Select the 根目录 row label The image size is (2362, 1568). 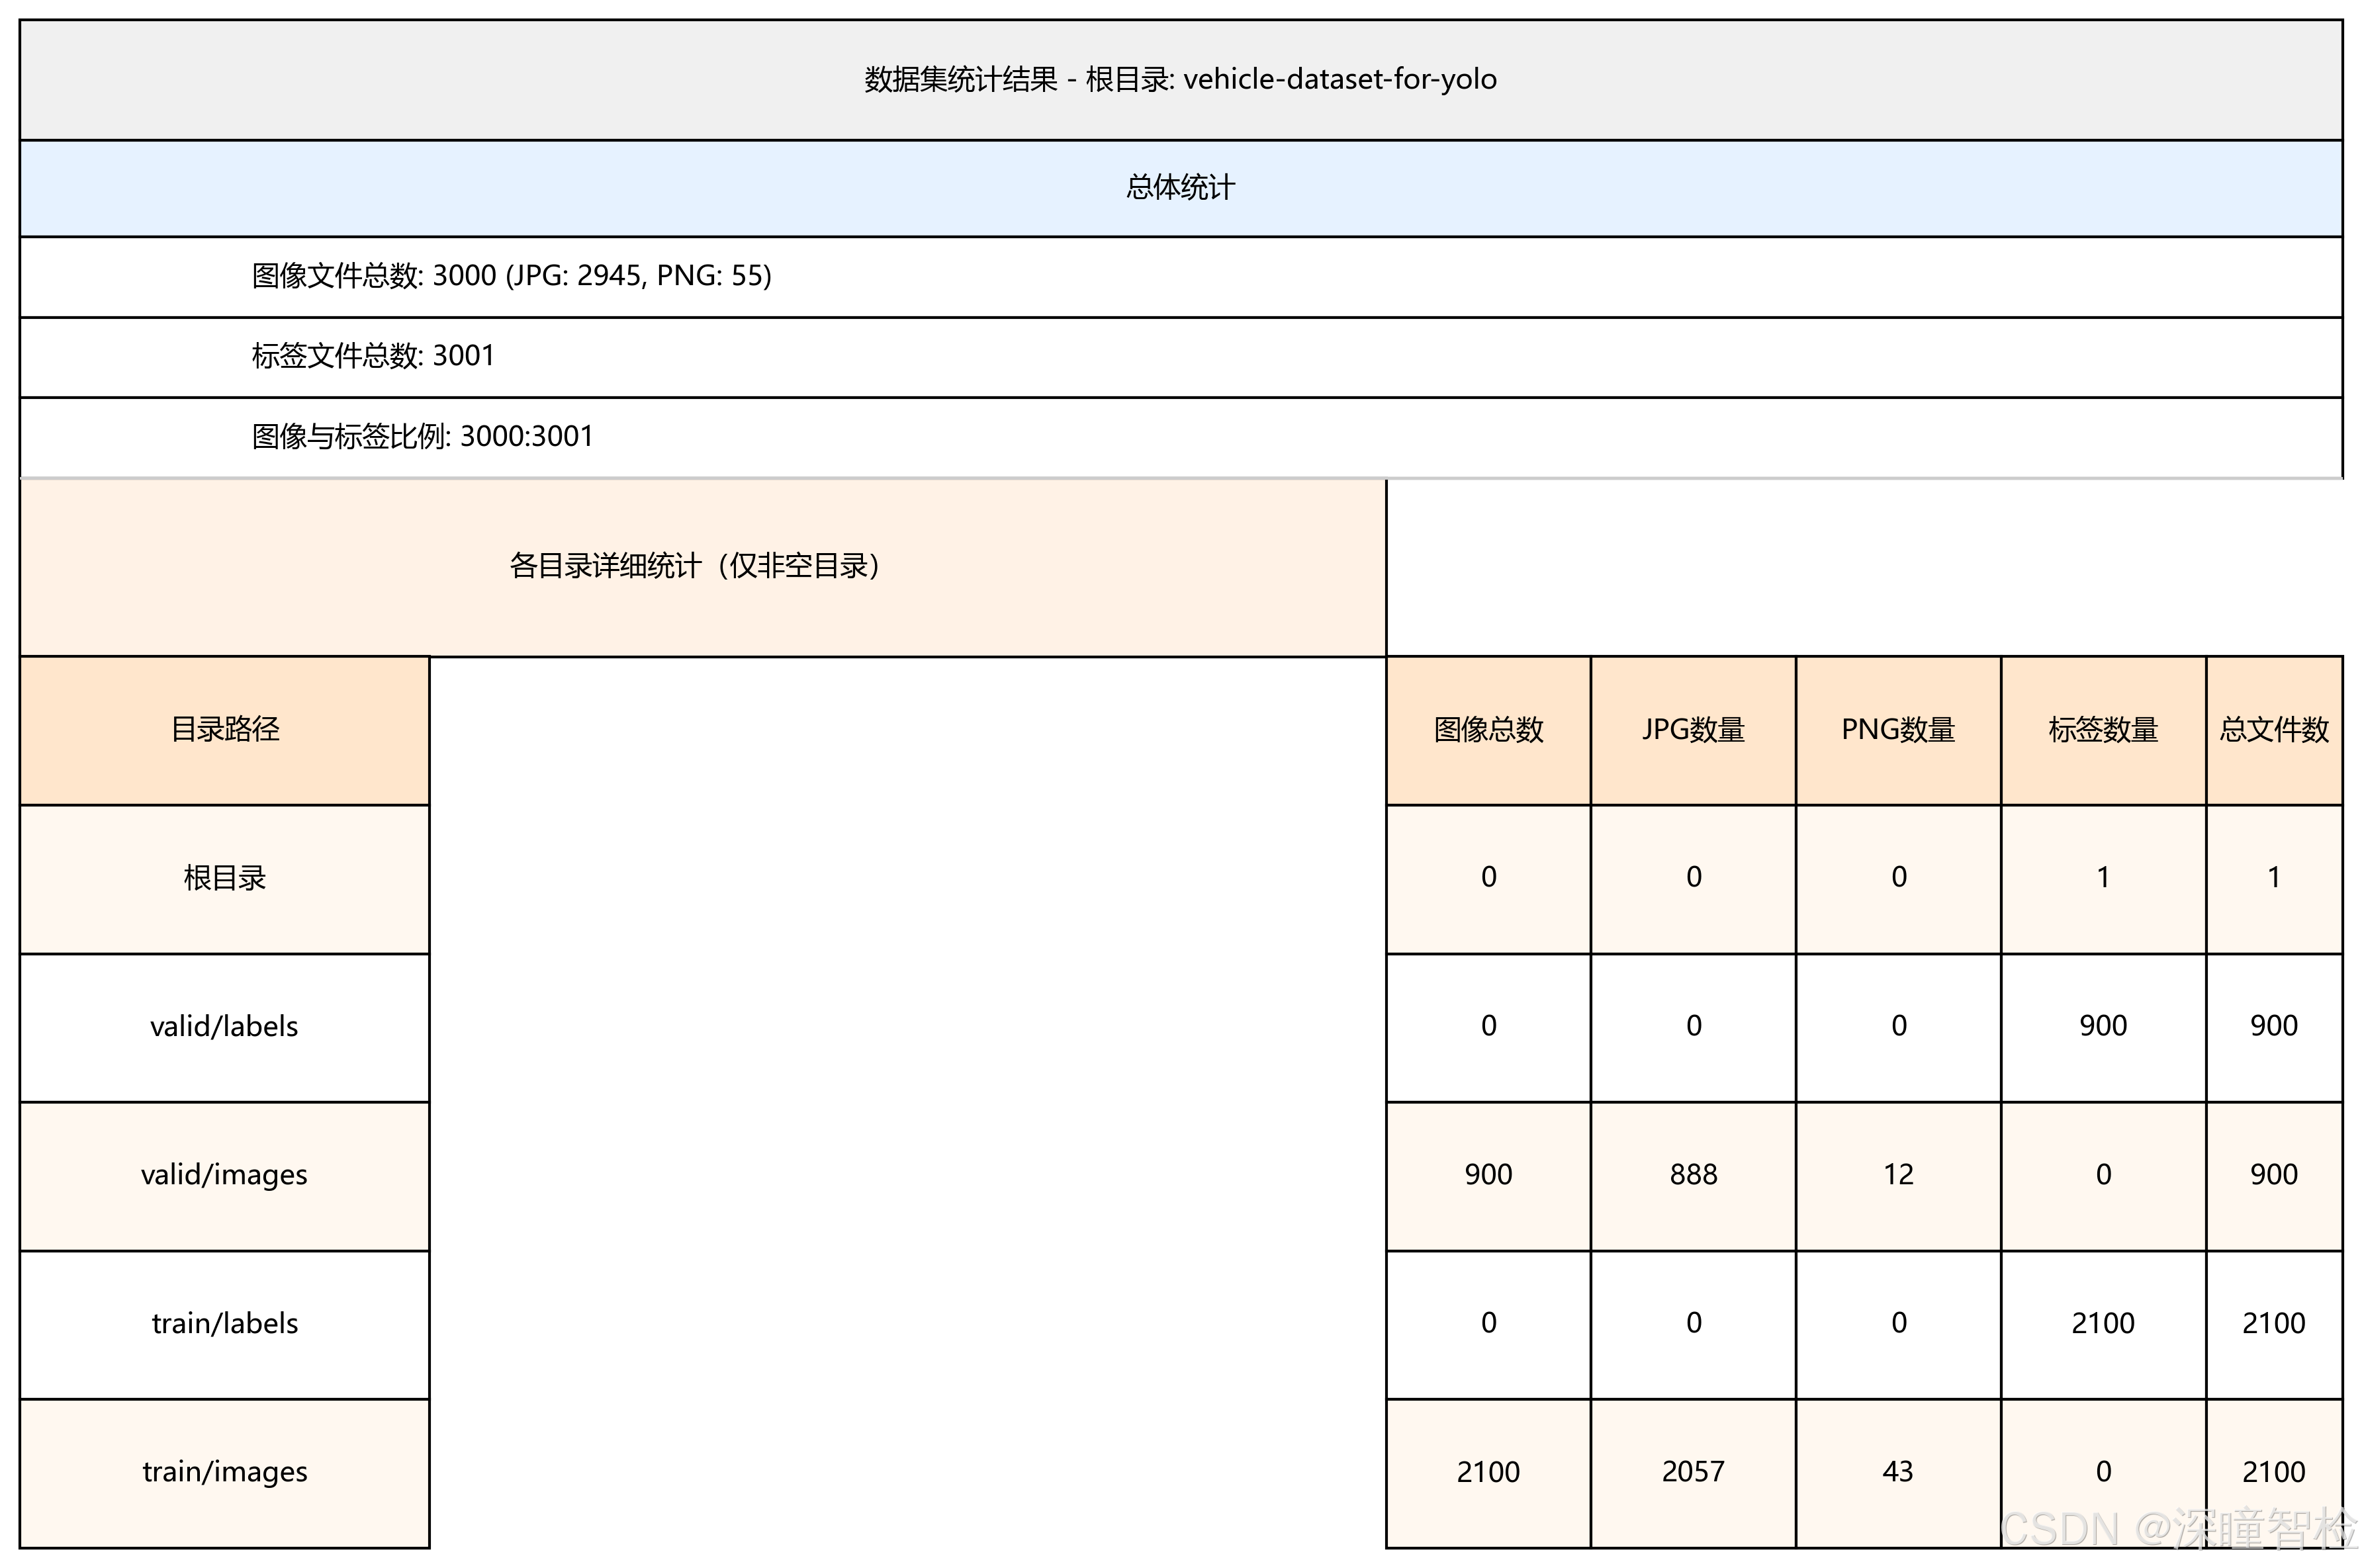pyautogui.click(x=225, y=878)
